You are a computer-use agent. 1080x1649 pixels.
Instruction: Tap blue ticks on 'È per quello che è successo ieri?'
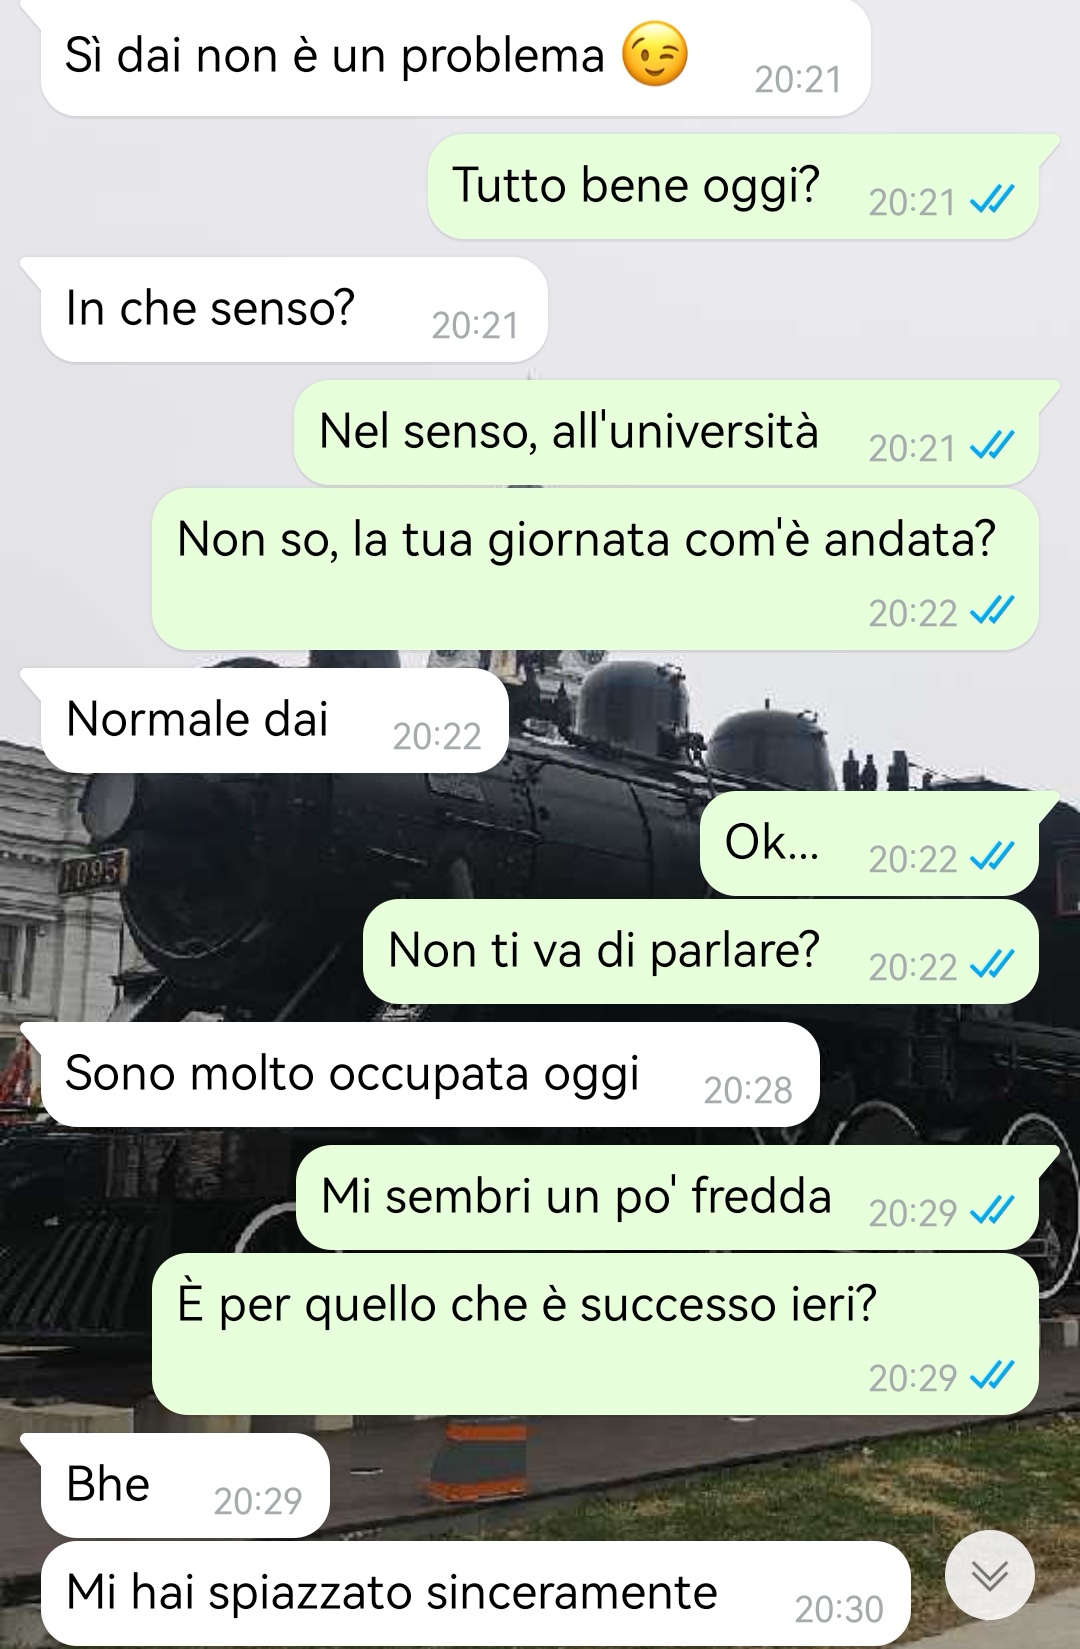coord(993,1376)
